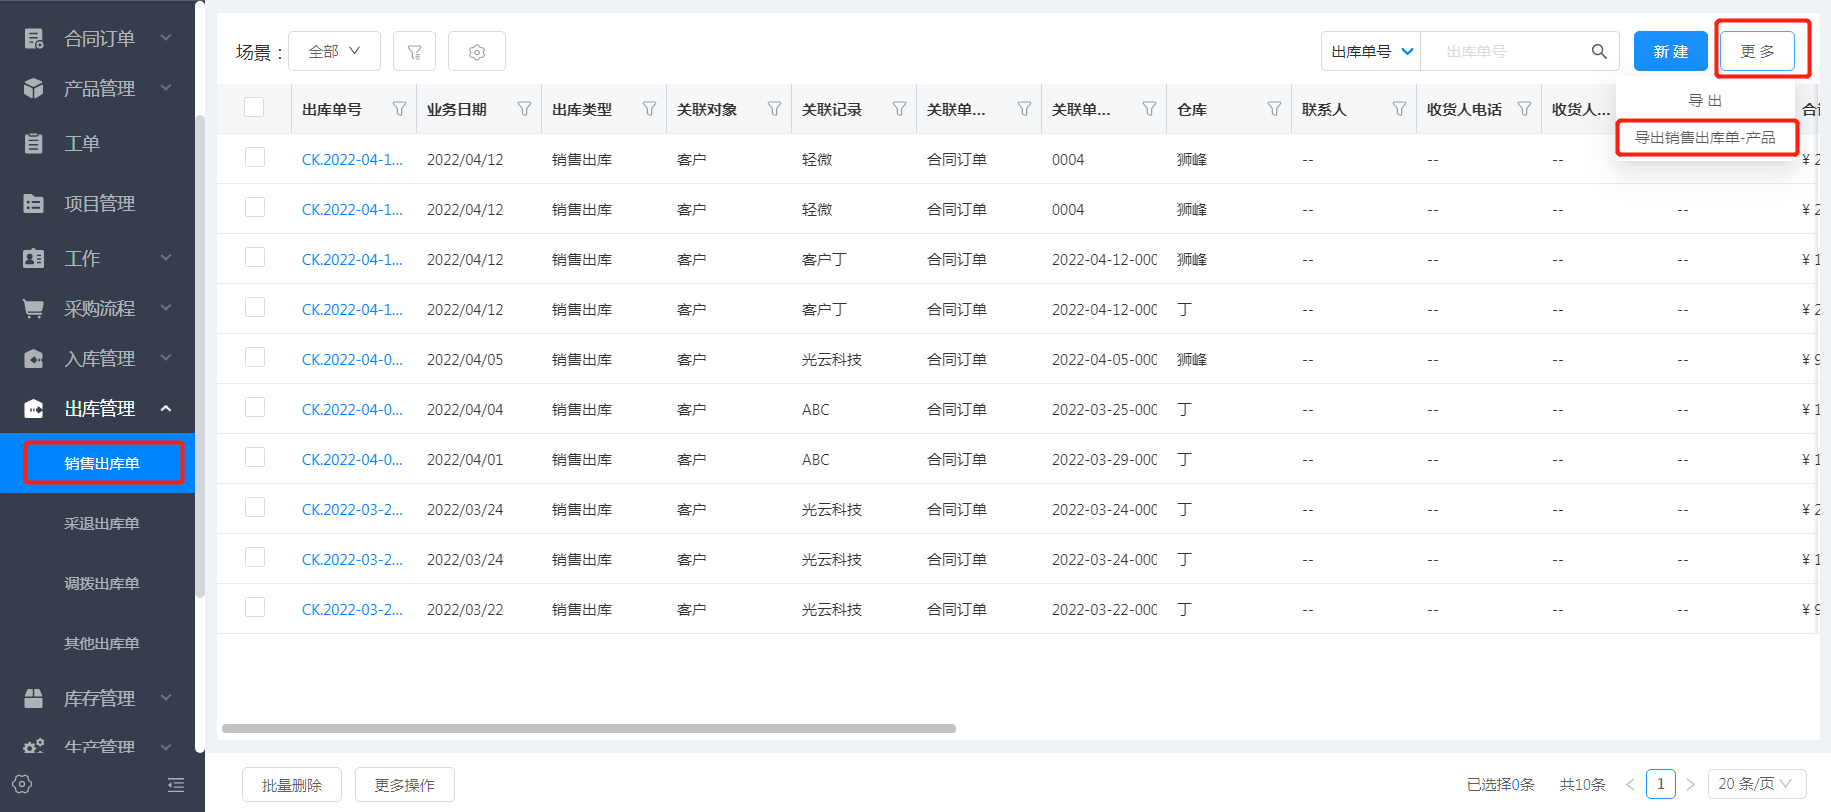Click the 合同订单 sidebar icon
This screenshot has height=812, width=1831.
pos(34,39)
